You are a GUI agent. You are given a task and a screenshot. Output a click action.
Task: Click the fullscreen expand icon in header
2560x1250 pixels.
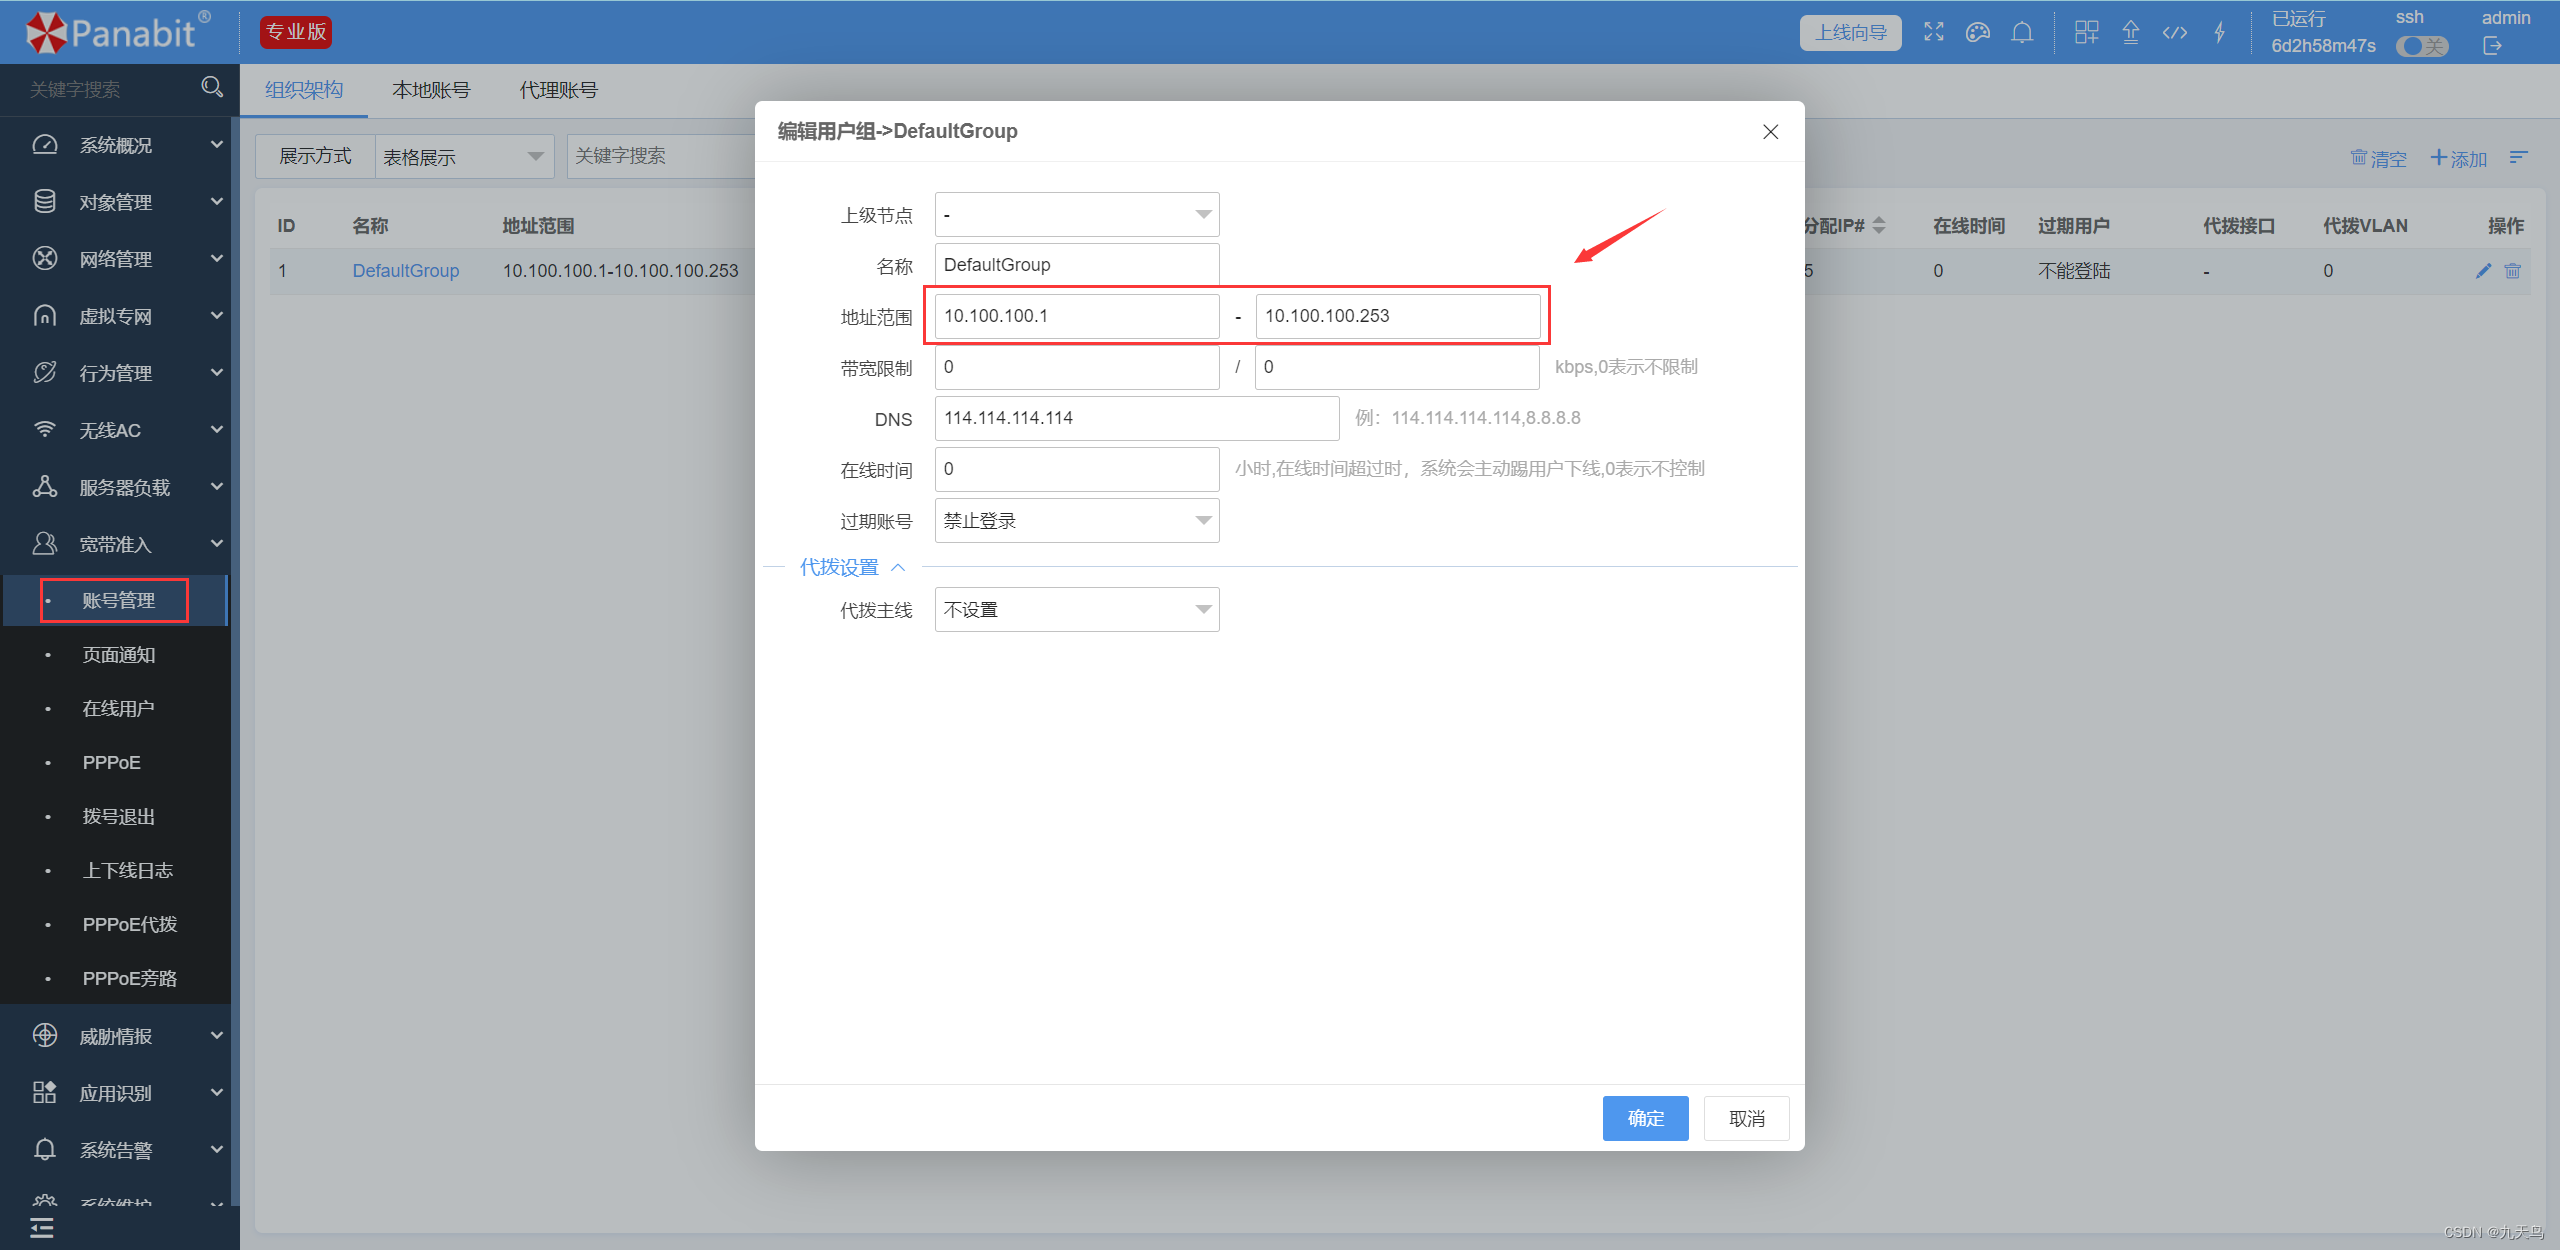coord(1933,32)
